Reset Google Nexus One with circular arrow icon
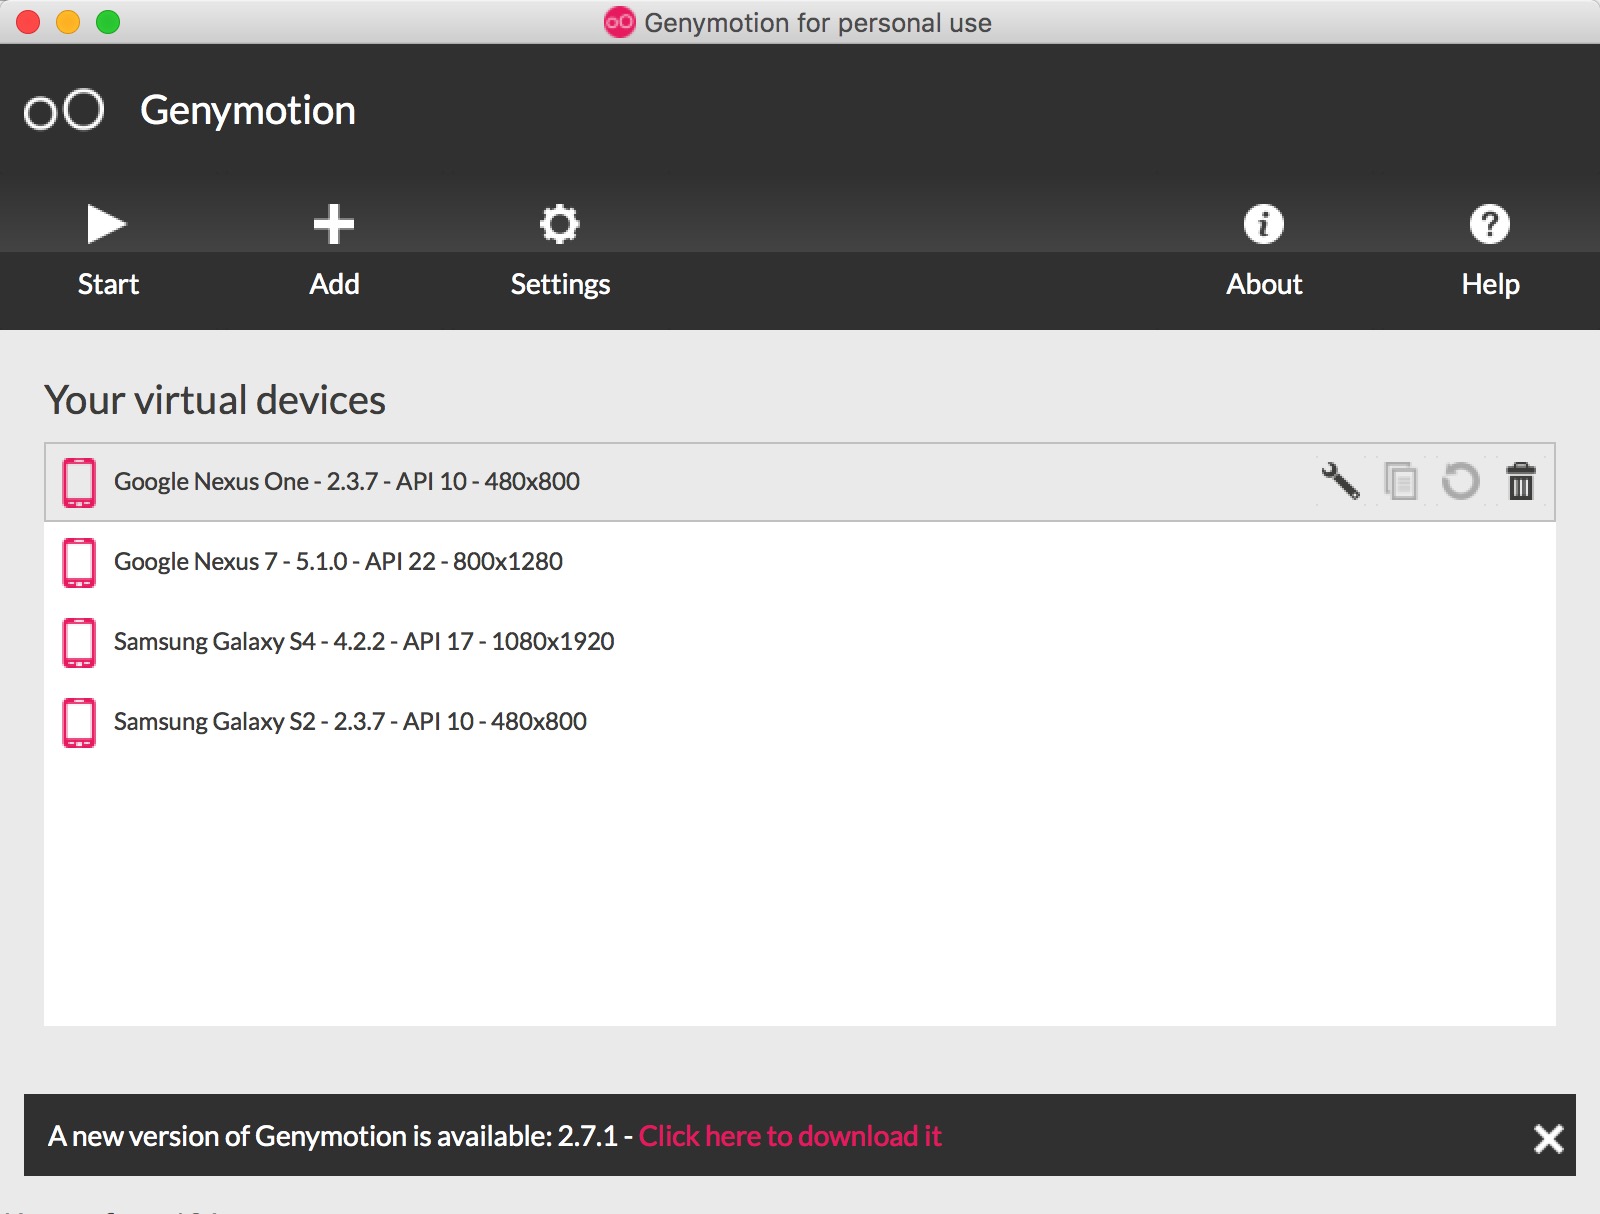This screenshot has width=1600, height=1214. (x=1460, y=481)
